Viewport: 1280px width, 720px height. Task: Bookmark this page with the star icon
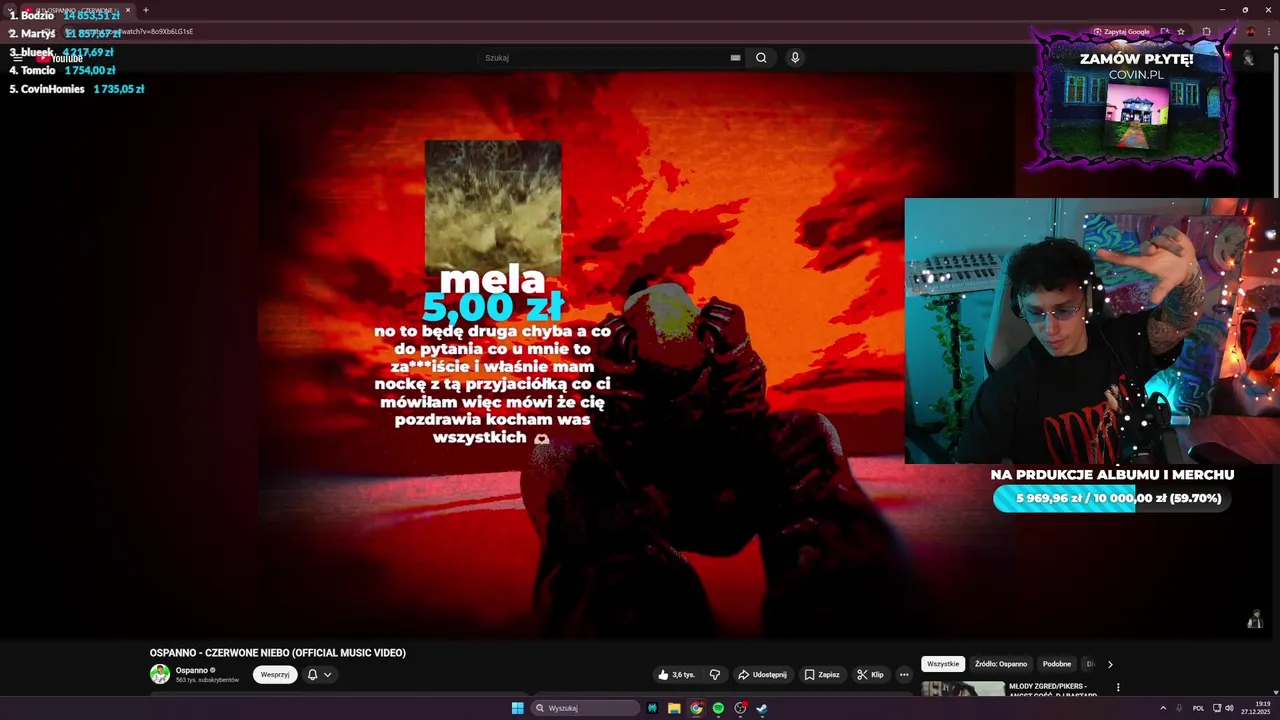pos(1181,31)
